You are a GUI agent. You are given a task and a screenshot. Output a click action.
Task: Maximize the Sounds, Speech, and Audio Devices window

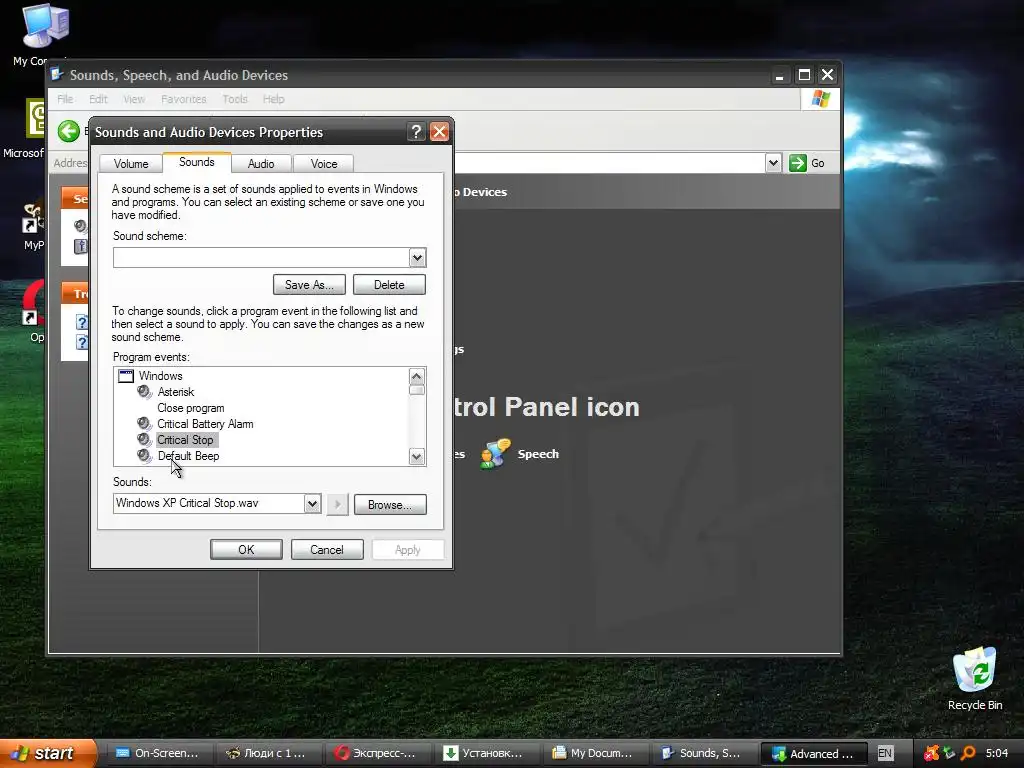point(804,75)
